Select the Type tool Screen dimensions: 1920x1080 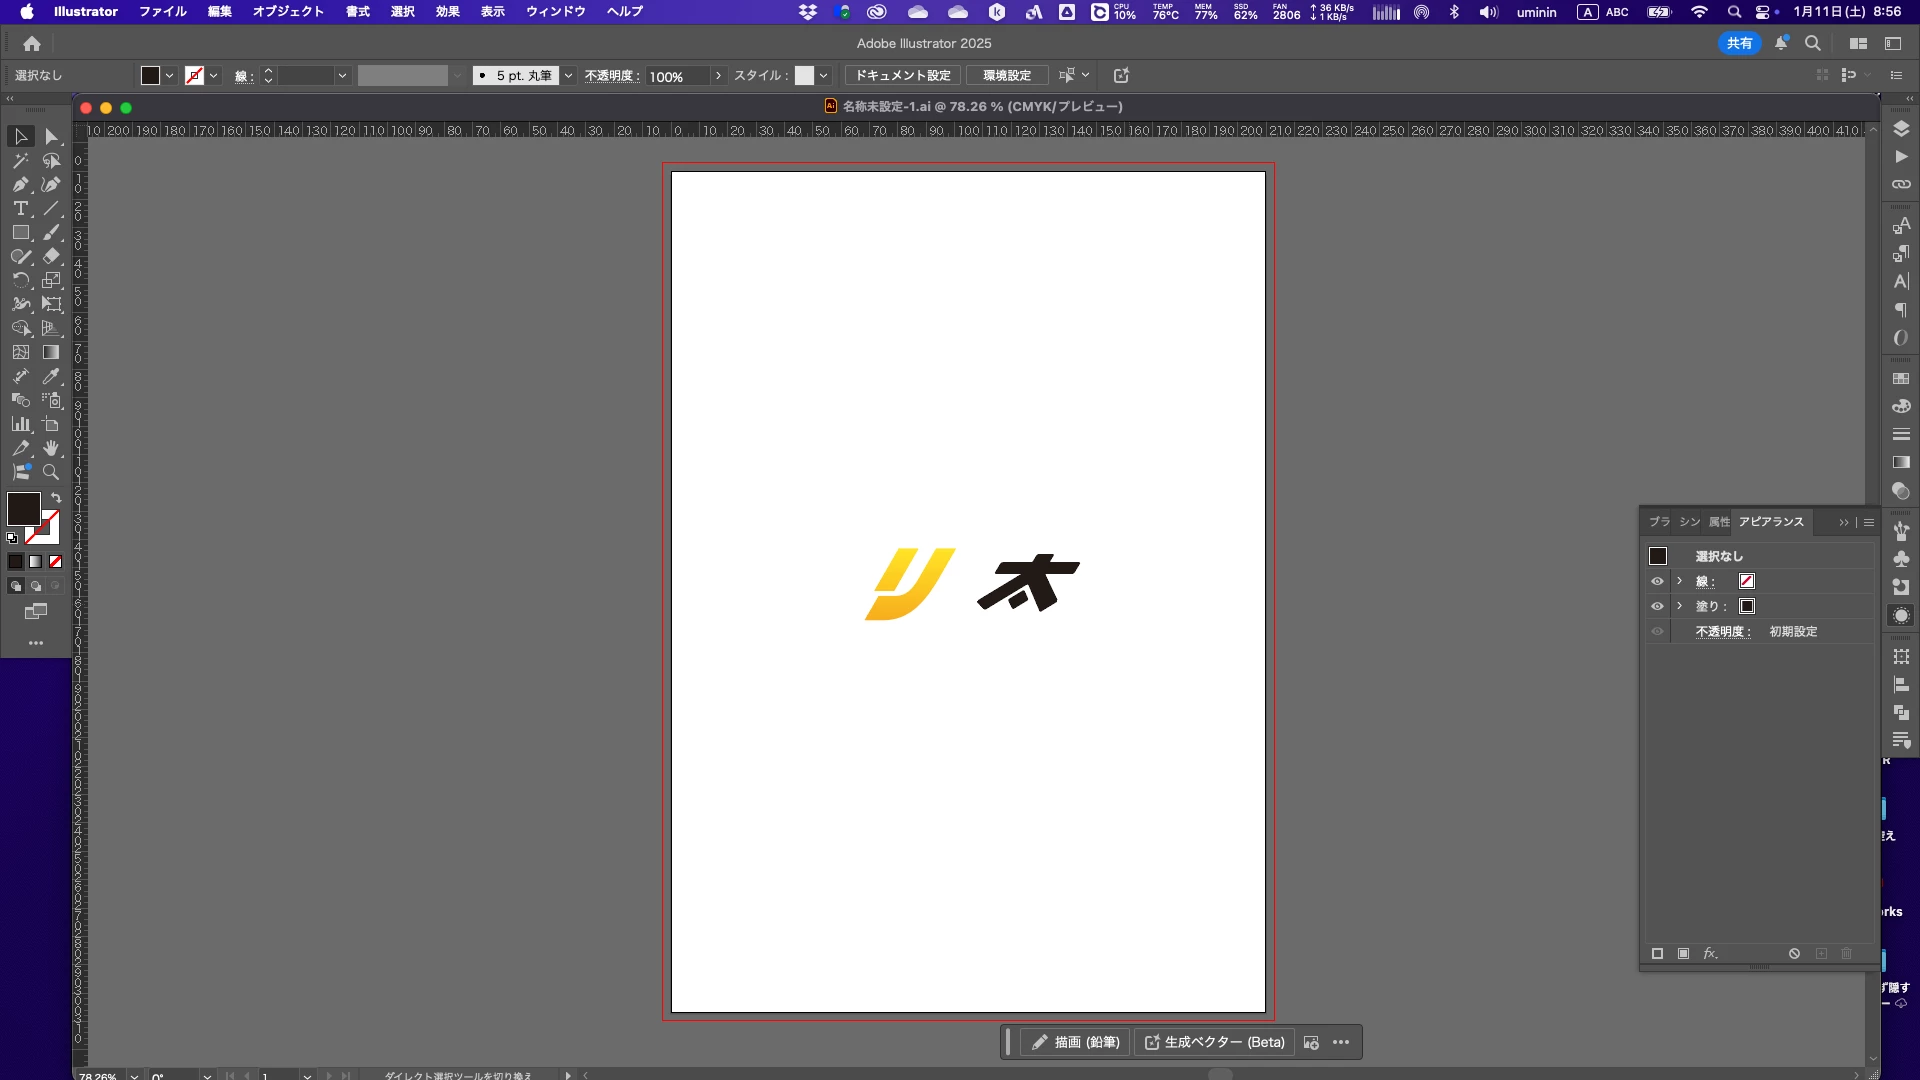[20, 208]
